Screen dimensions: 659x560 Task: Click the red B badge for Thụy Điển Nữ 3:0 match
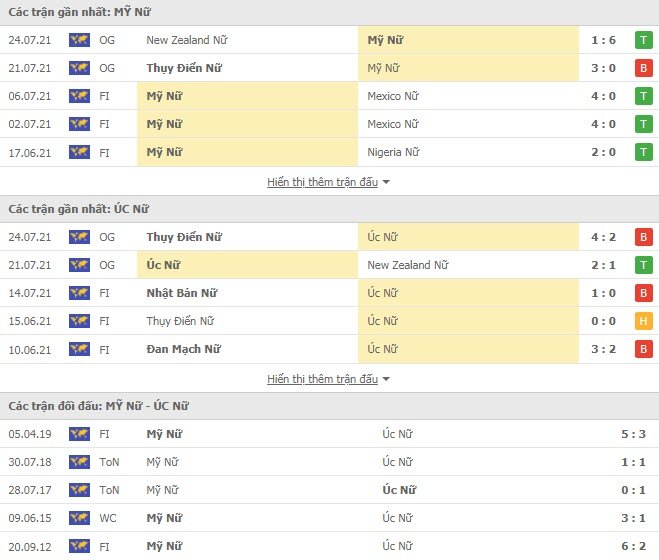coord(643,68)
